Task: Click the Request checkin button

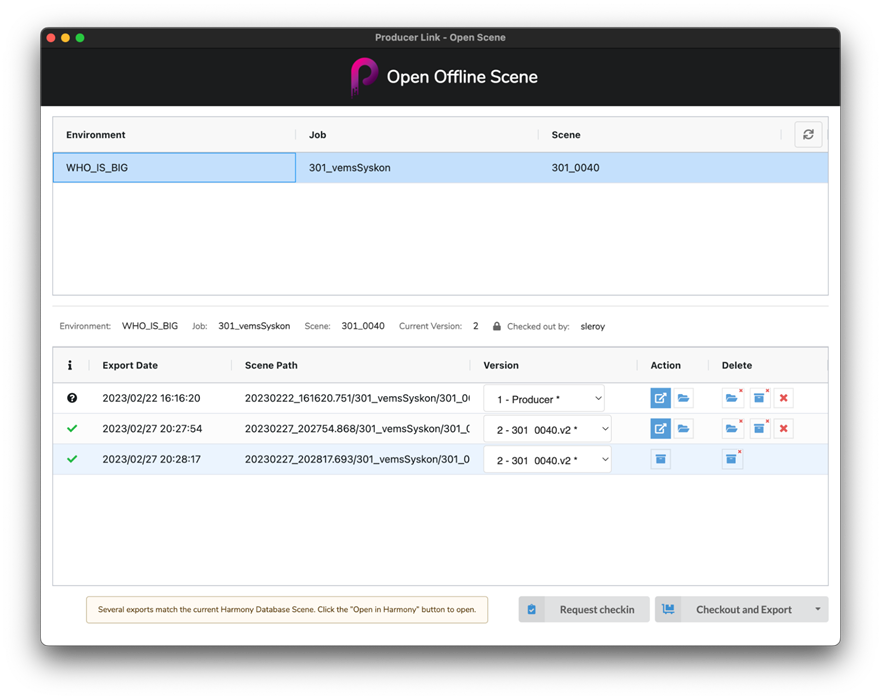Action: tap(584, 610)
